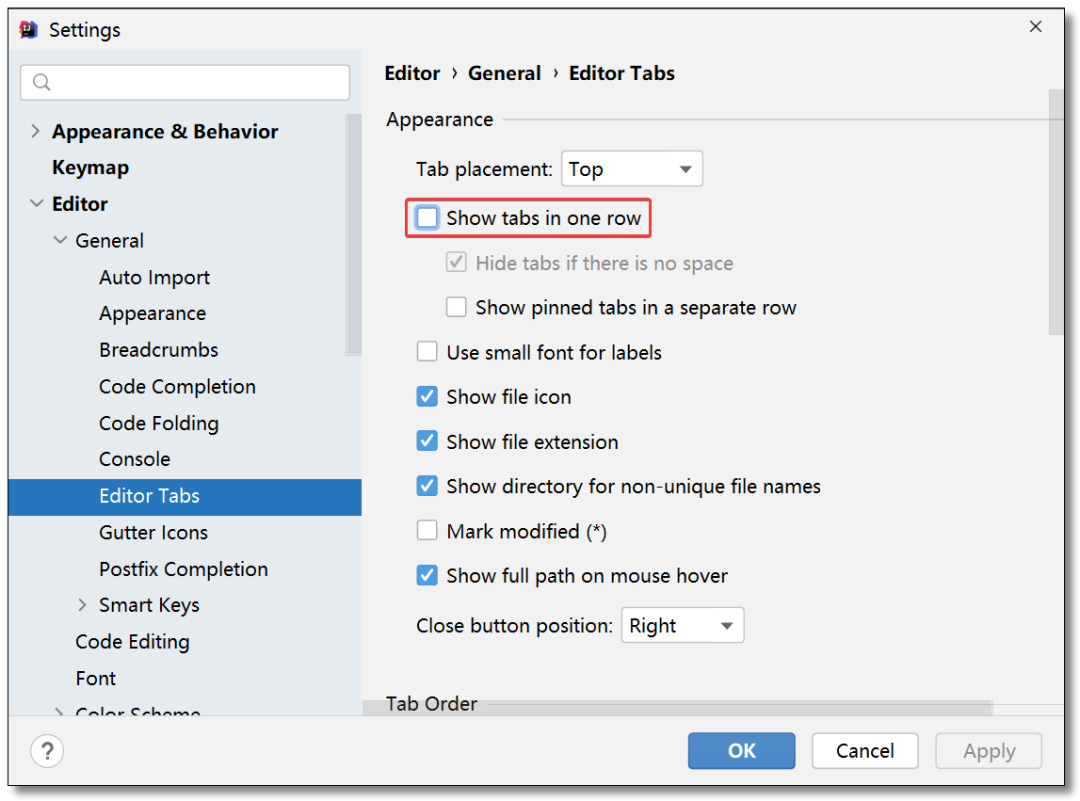The image size is (1080, 801).
Task: Click the help question mark icon
Action: tap(47, 751)
